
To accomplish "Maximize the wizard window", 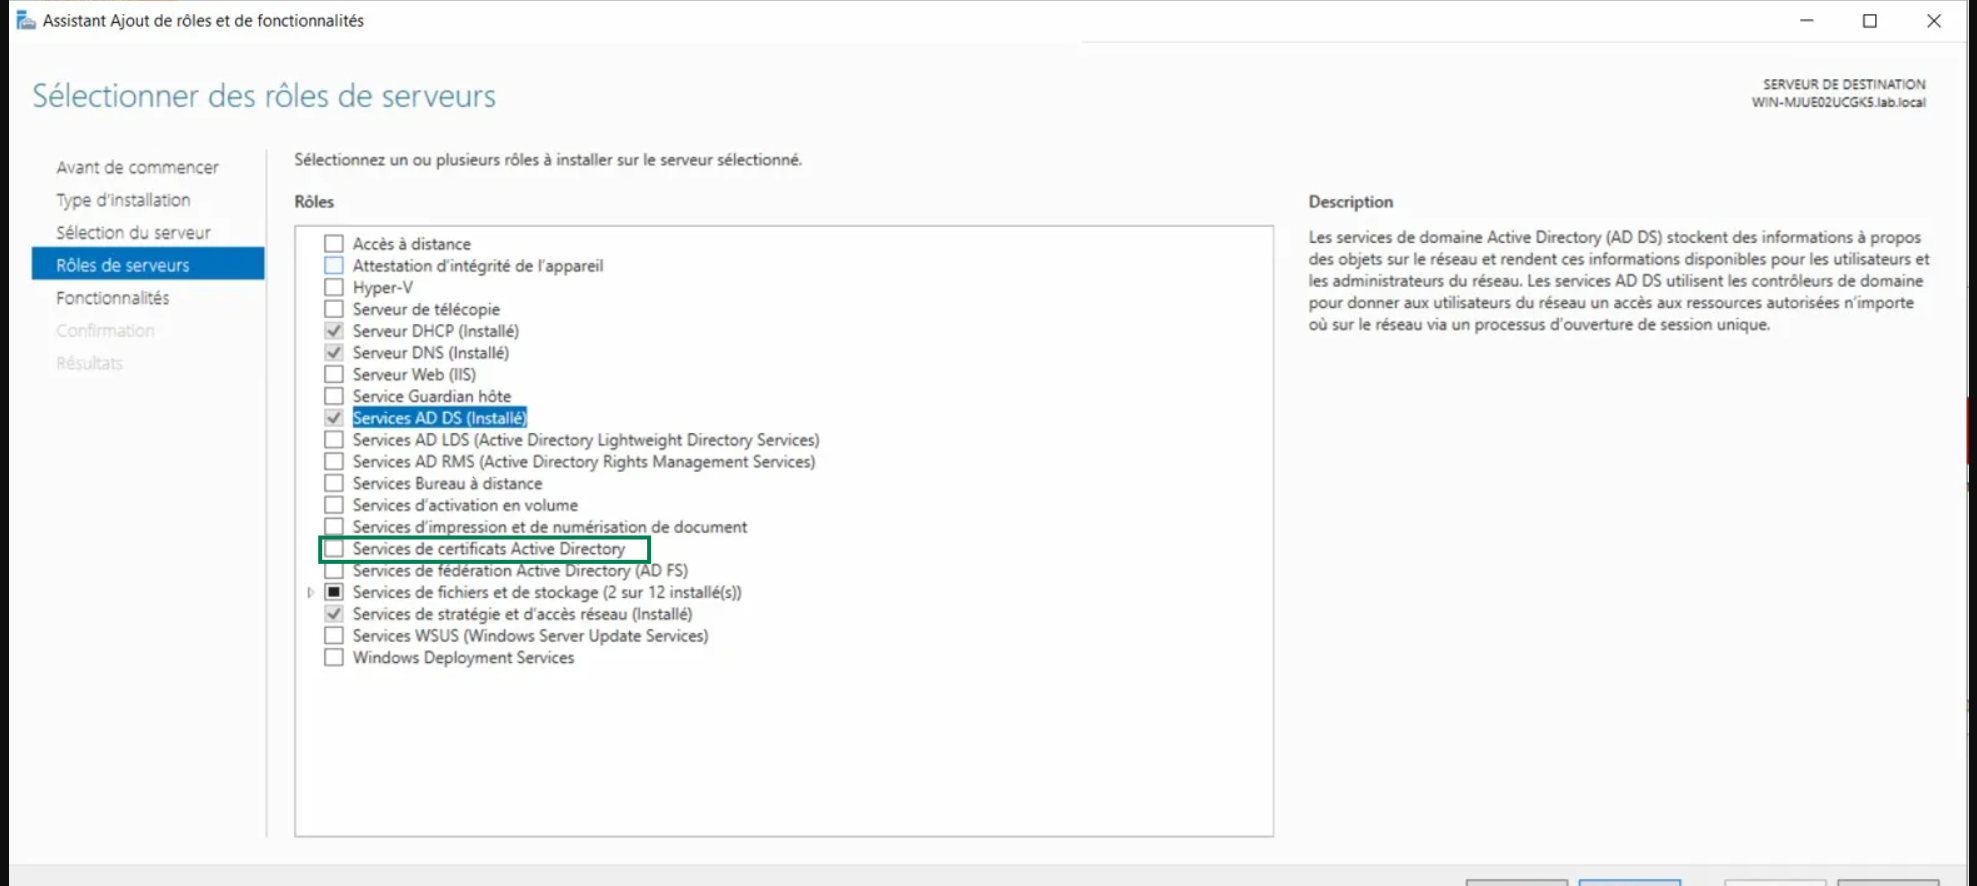I will coord(1869,21).
